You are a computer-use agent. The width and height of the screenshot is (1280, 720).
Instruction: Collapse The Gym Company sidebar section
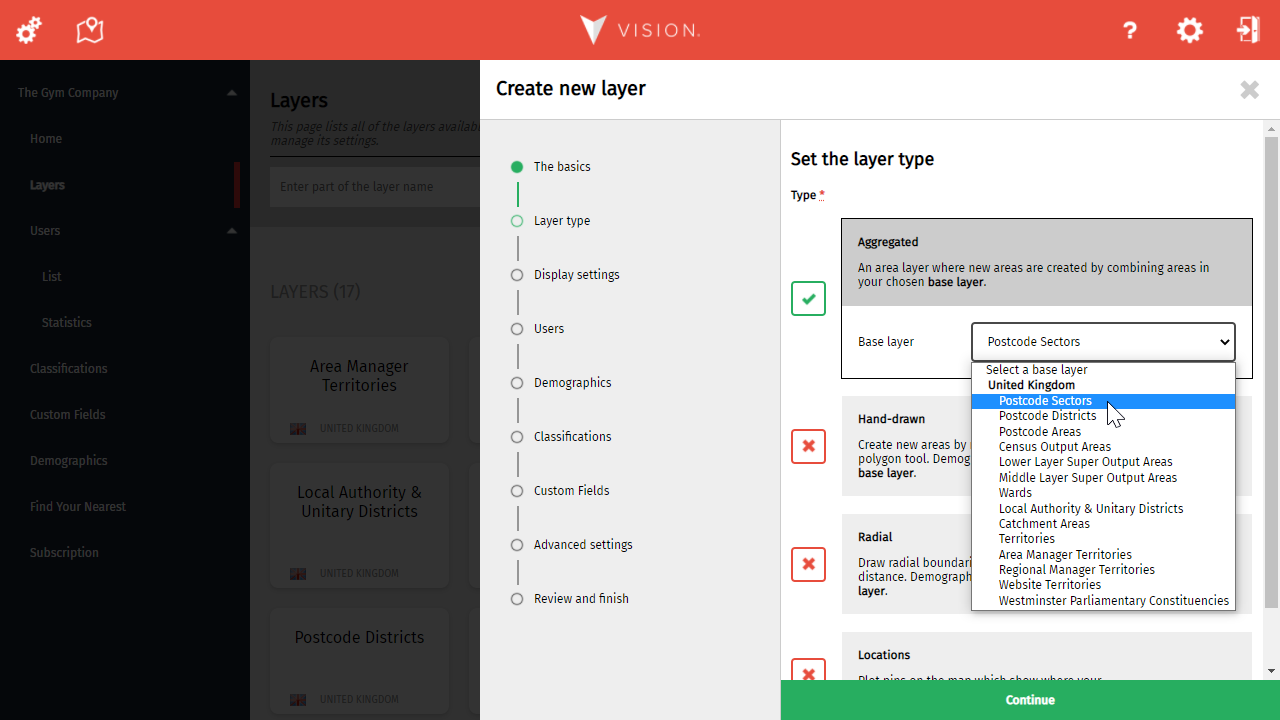[x=231, y=93]
